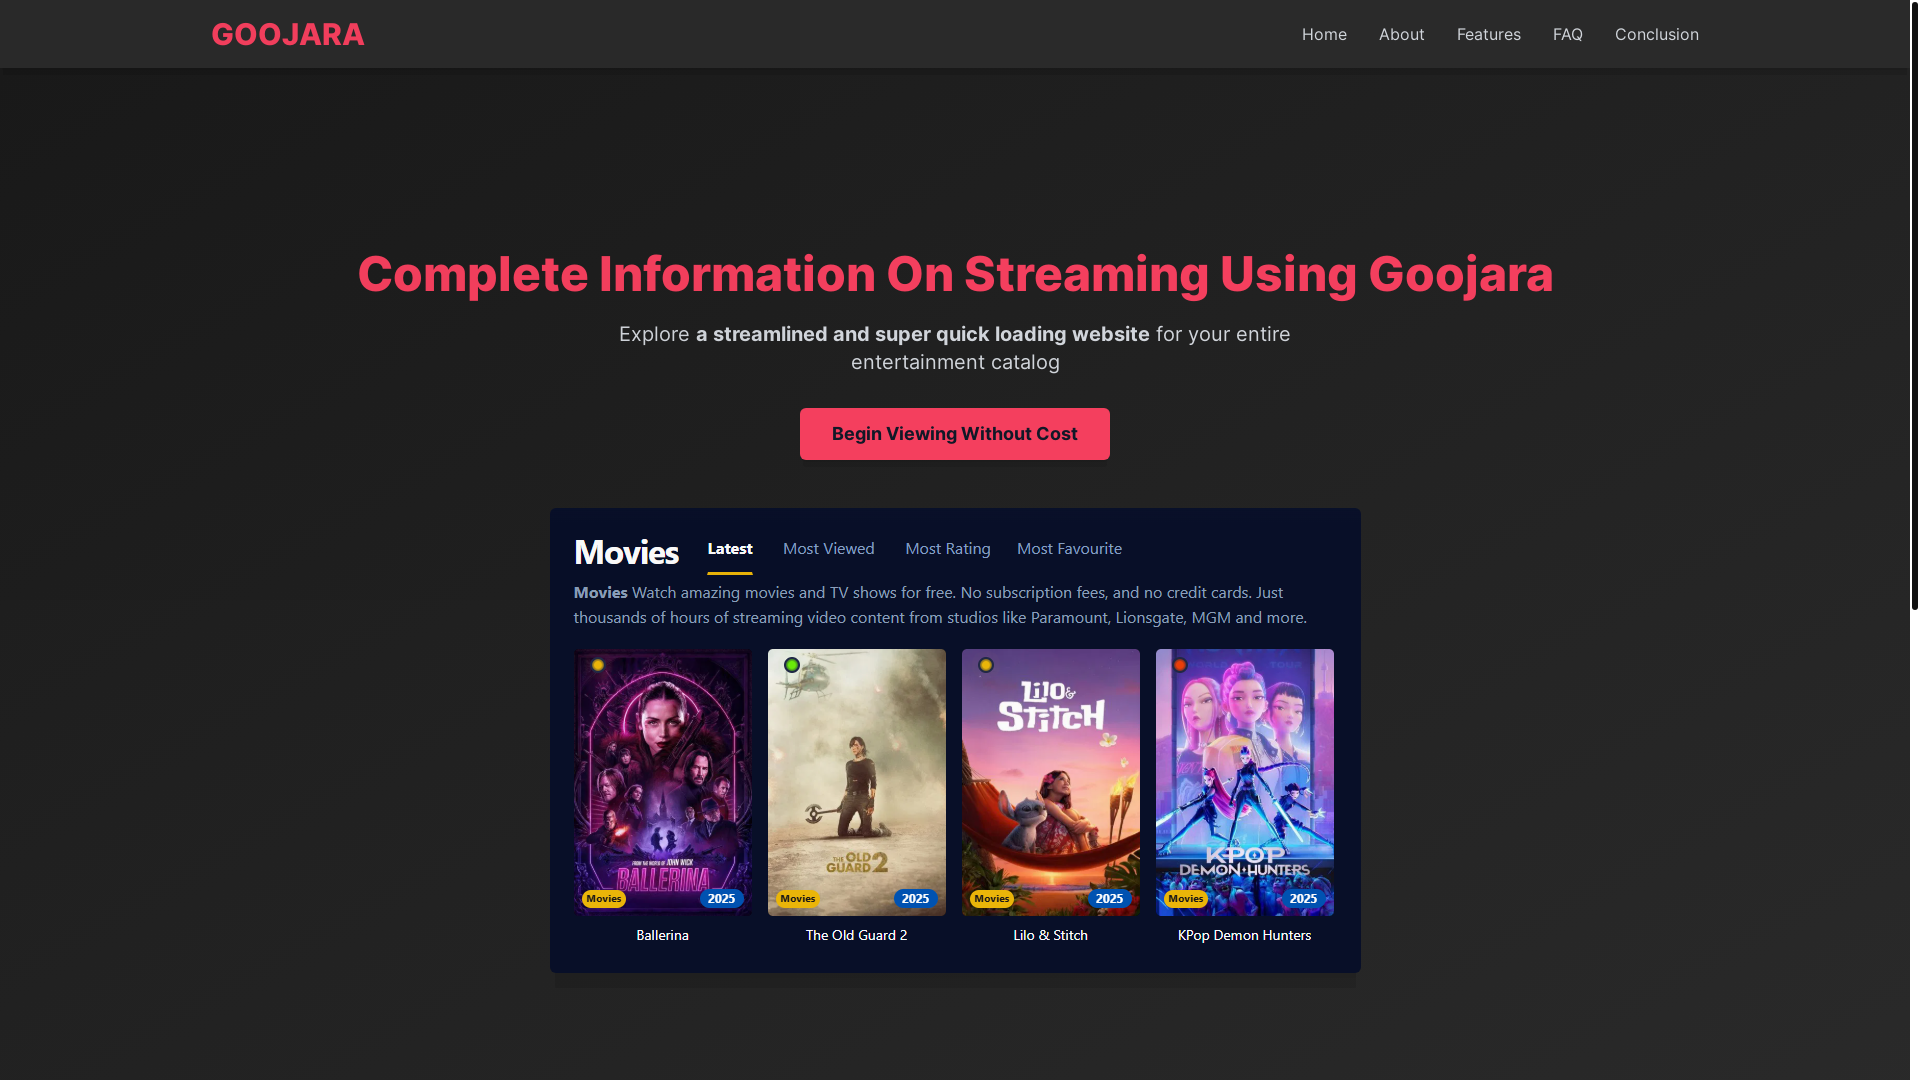Open The Old Guard 2 poster
The width and height of the screenshot is (1920, 1080).
coord(856,782)
